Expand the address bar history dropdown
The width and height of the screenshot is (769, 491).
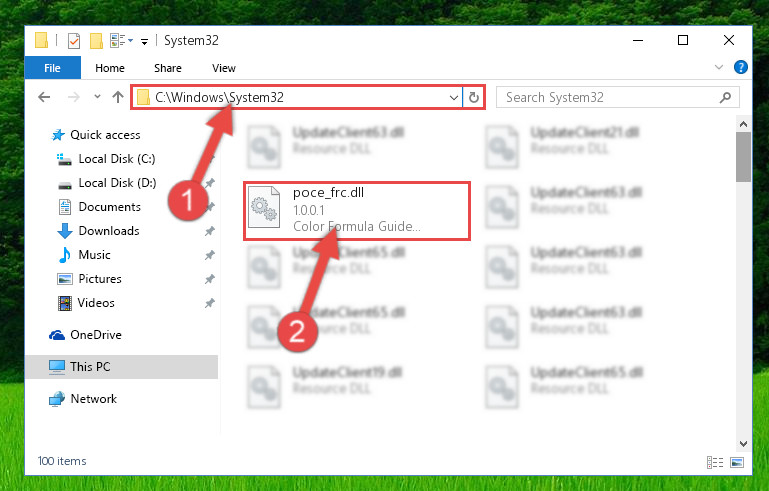(x=454, y=98)
